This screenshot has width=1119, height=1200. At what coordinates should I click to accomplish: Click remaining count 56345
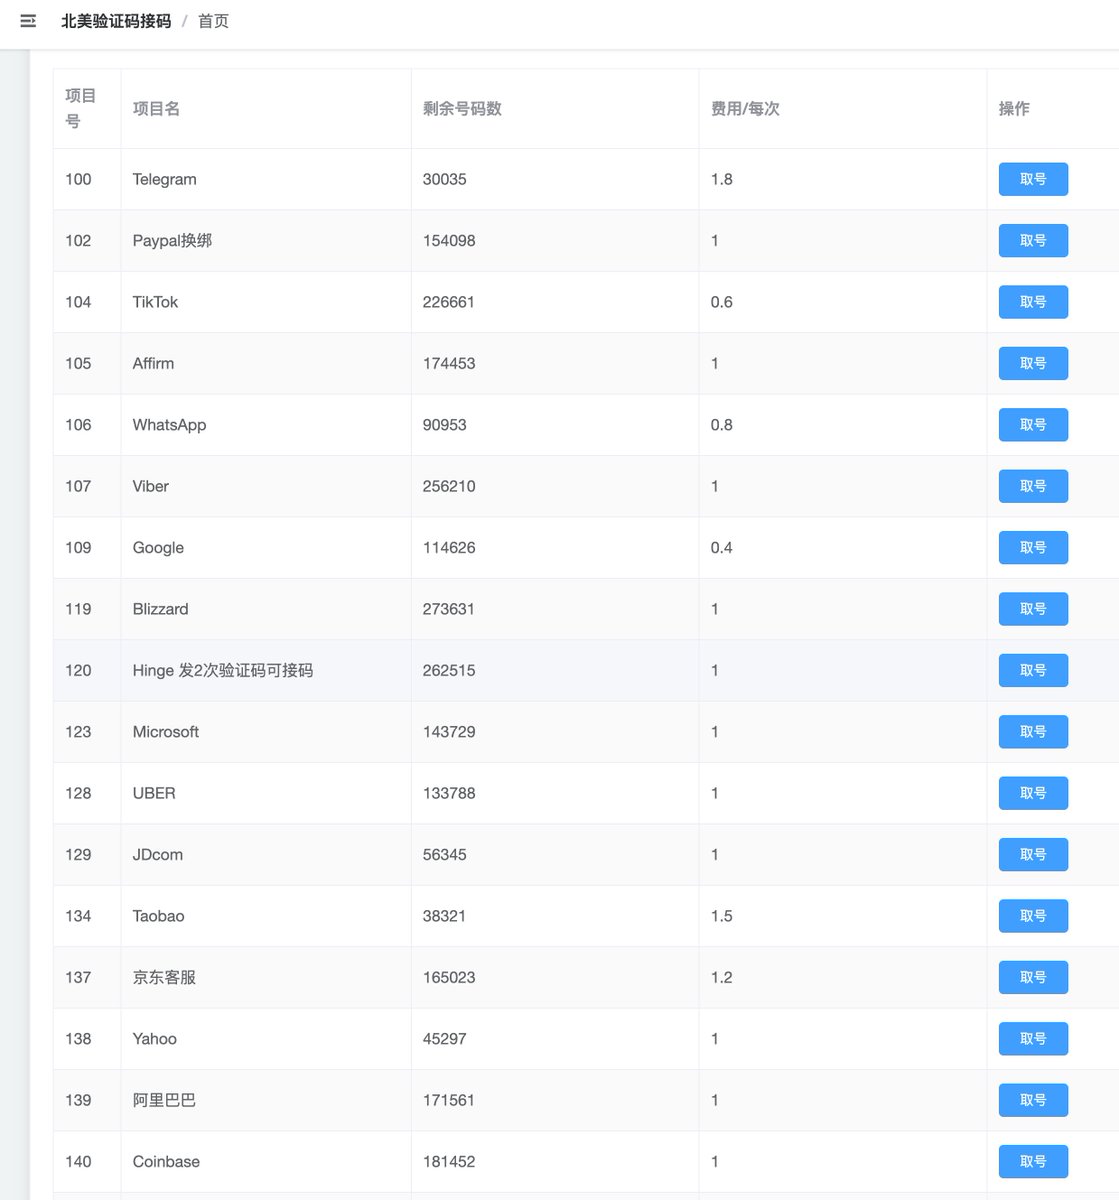click(x=444, y=854)
